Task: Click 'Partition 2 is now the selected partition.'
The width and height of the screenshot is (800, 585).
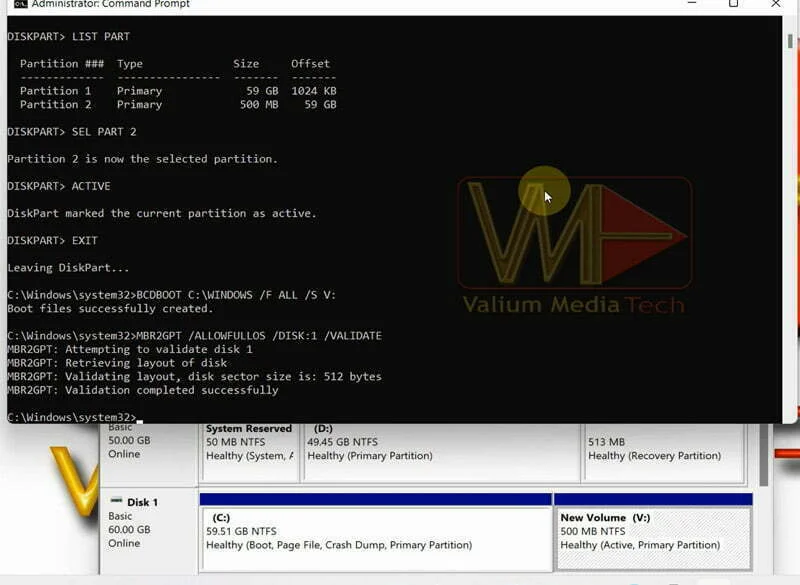Action: coord(142,159)
